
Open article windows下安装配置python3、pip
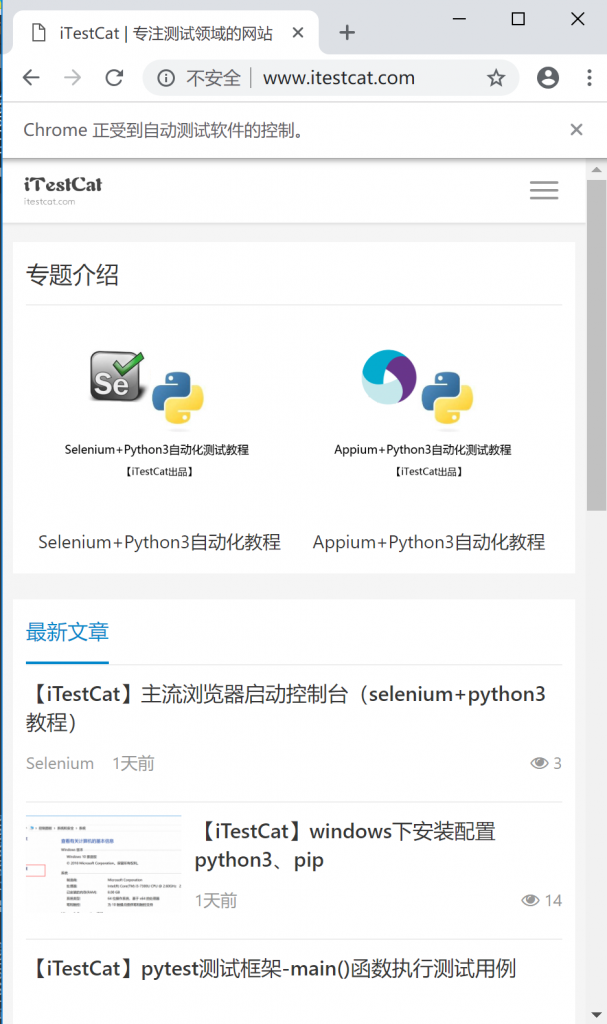pos(345,846)
